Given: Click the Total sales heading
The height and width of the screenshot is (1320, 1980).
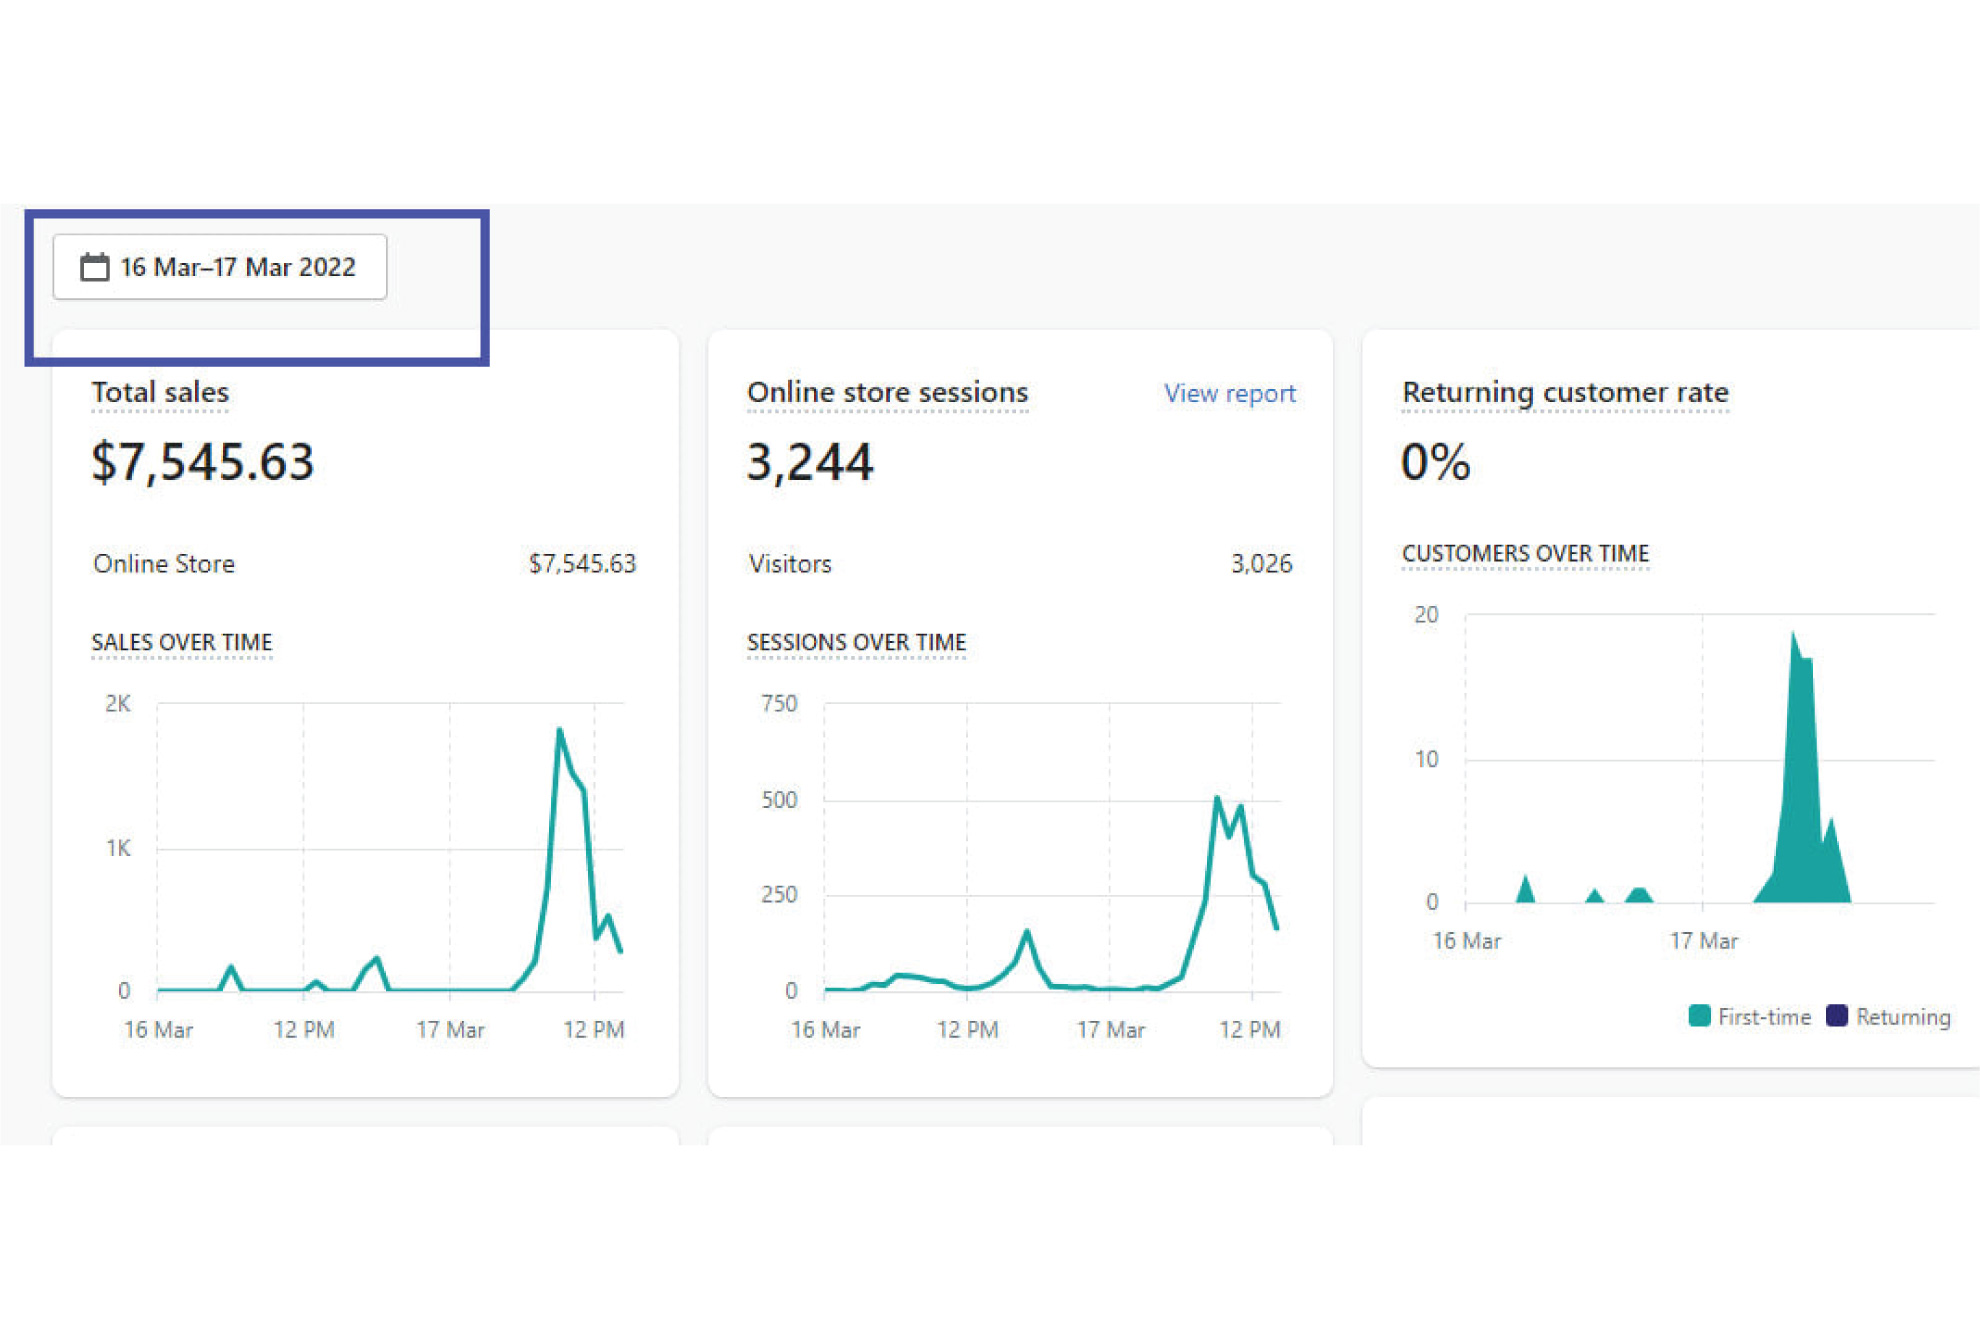Looking at the screenshot, I should pyautogui.click(x=160, y=392).
